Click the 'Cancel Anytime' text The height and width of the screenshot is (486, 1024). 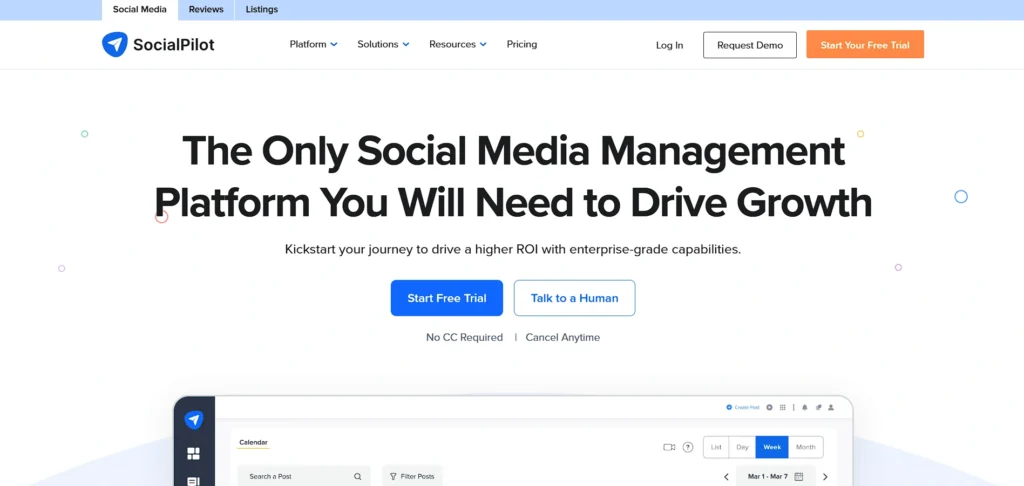point(563,338)
